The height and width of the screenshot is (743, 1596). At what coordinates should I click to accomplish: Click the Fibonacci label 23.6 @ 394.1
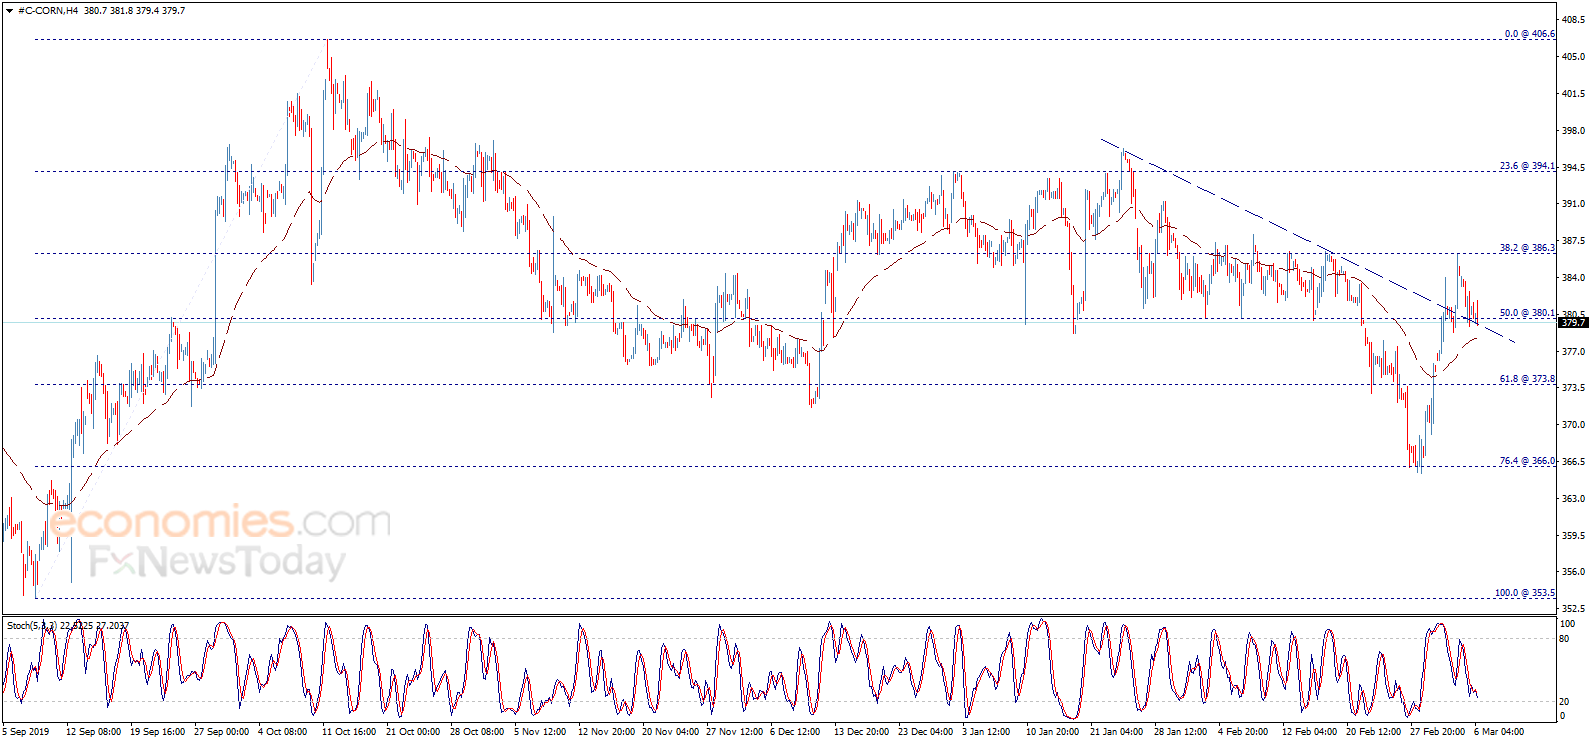coord(1527,166)
